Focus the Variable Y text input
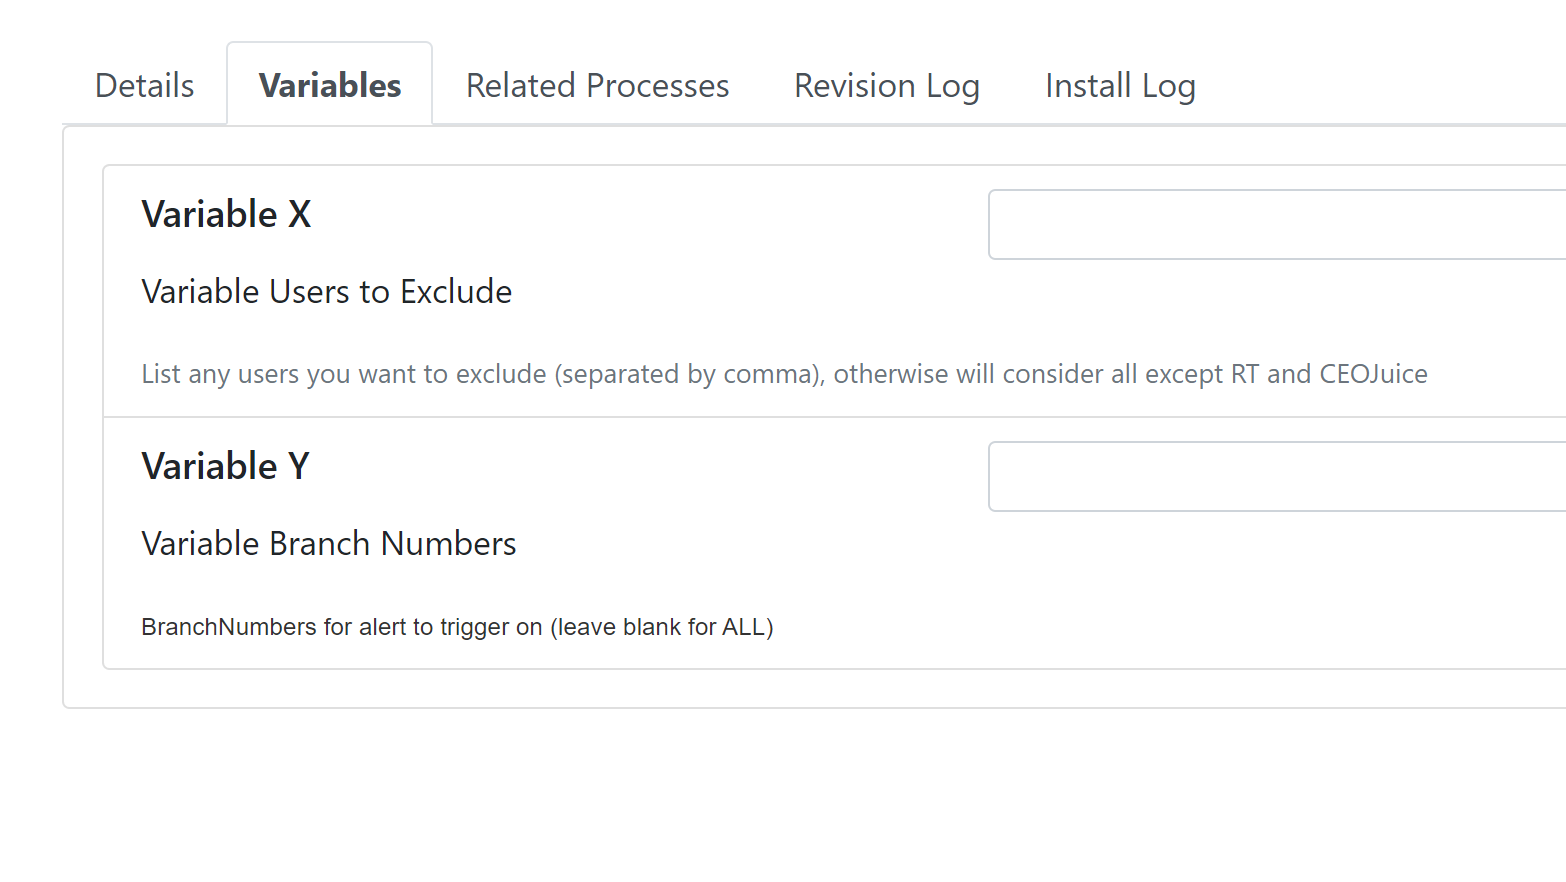1566x882 pixels. click(x=1277, y=477)
